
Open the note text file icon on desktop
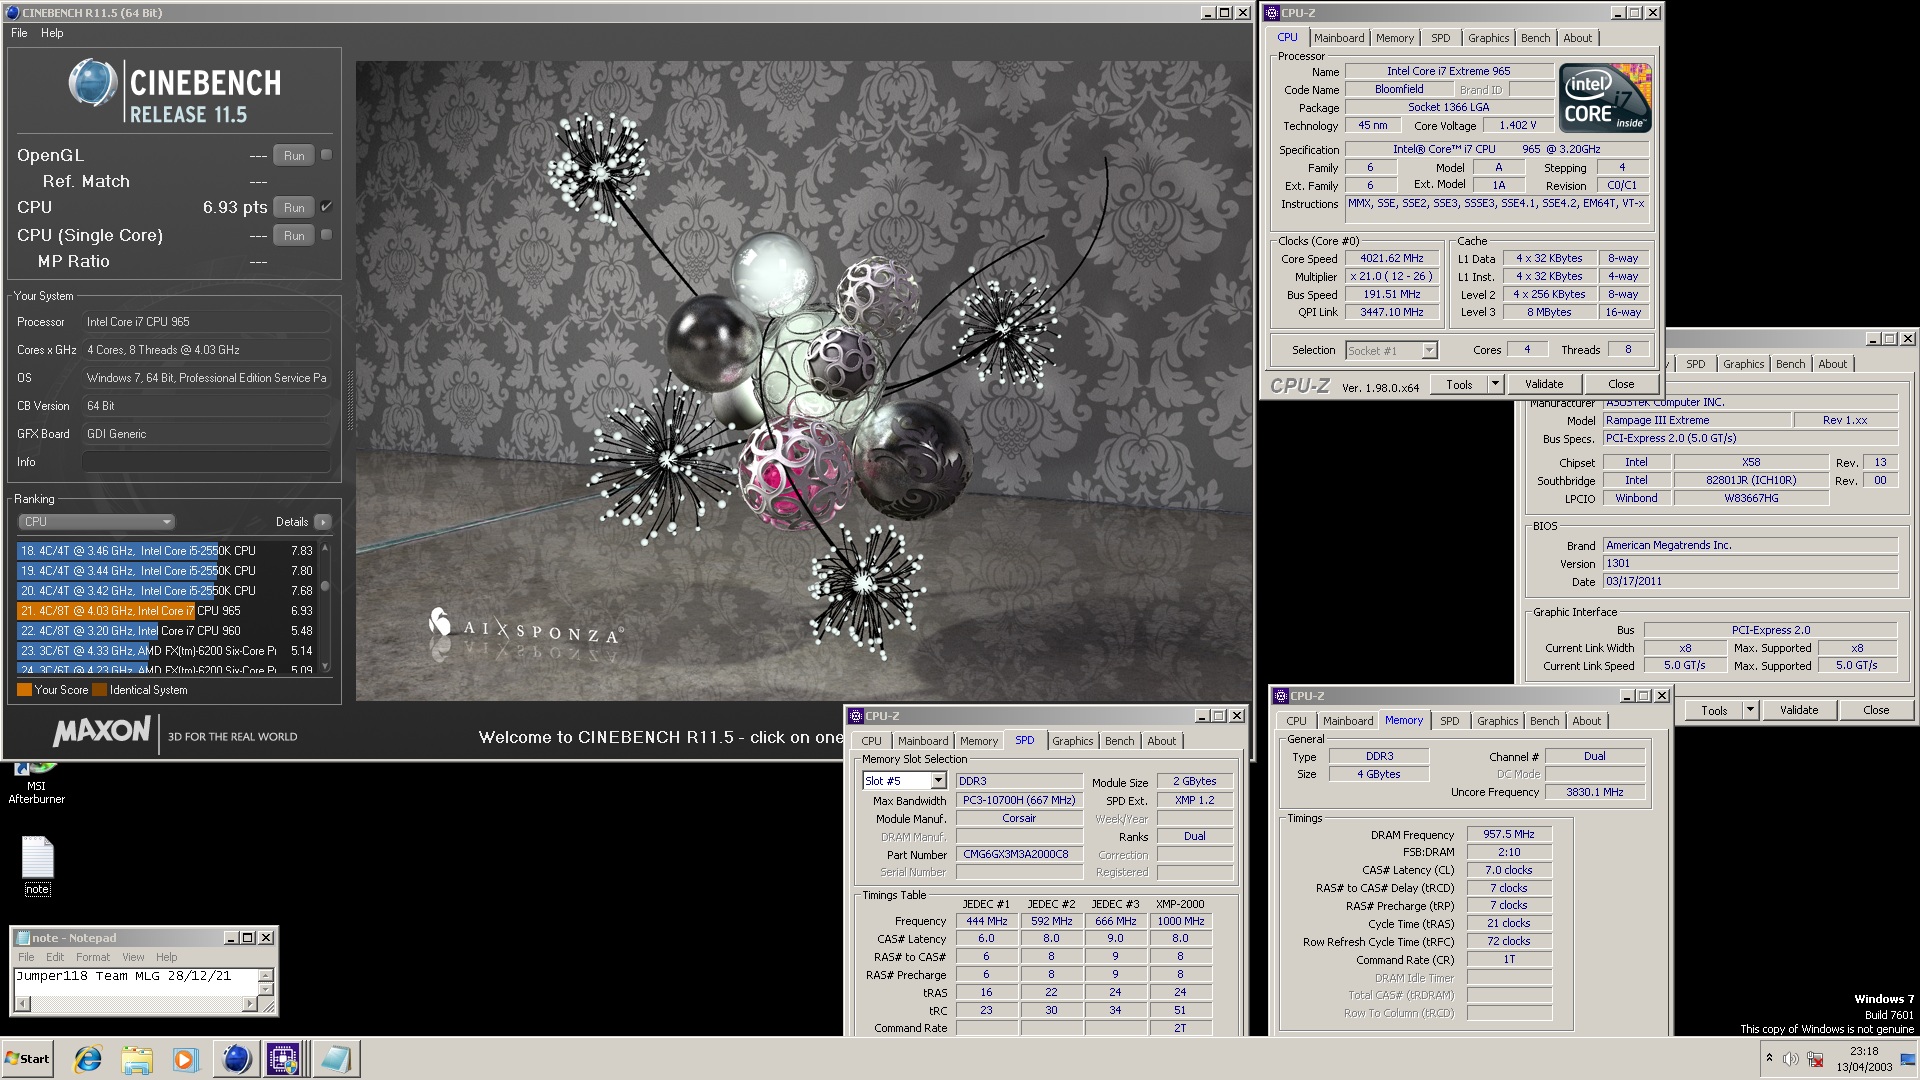[37, 865]
